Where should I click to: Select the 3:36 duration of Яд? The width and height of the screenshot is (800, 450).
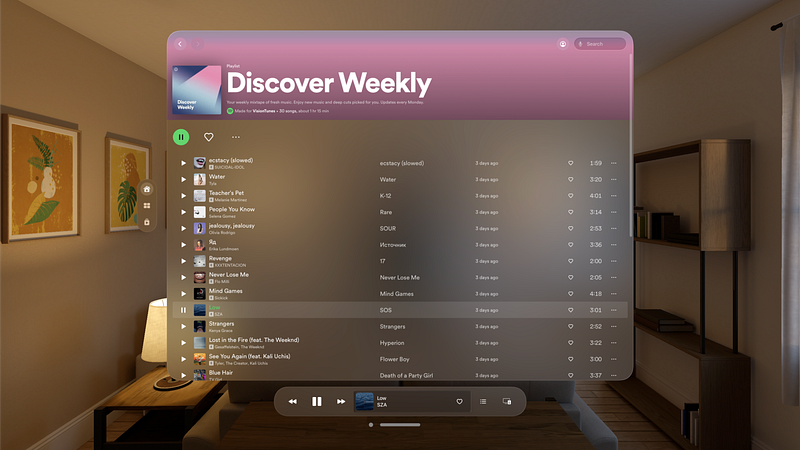click(x=595, y=245)
